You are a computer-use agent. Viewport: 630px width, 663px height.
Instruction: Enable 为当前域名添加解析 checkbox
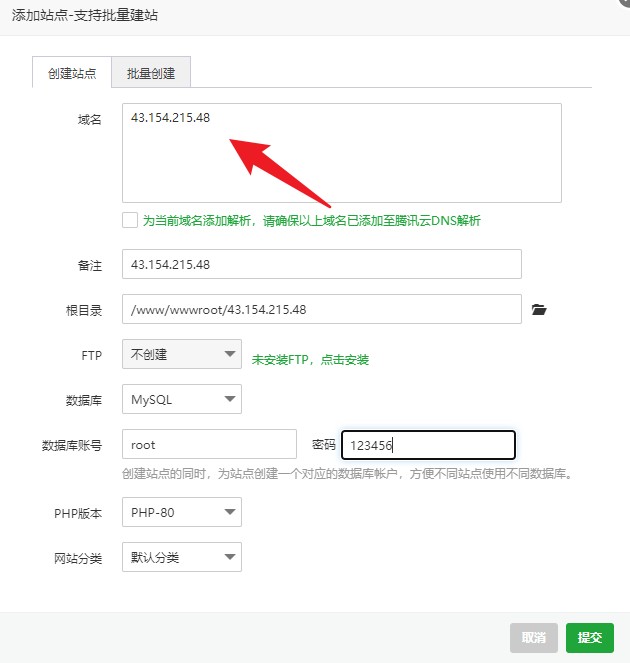tap(129, 220)
